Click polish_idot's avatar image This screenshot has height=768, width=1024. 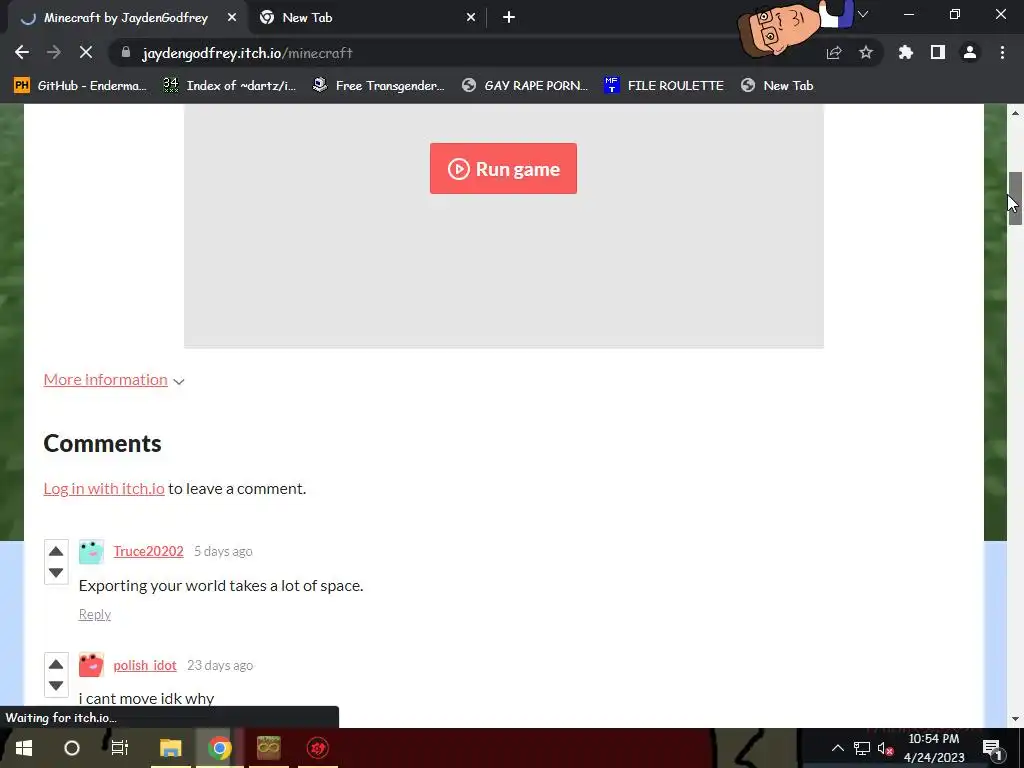[x=91, y=665]
